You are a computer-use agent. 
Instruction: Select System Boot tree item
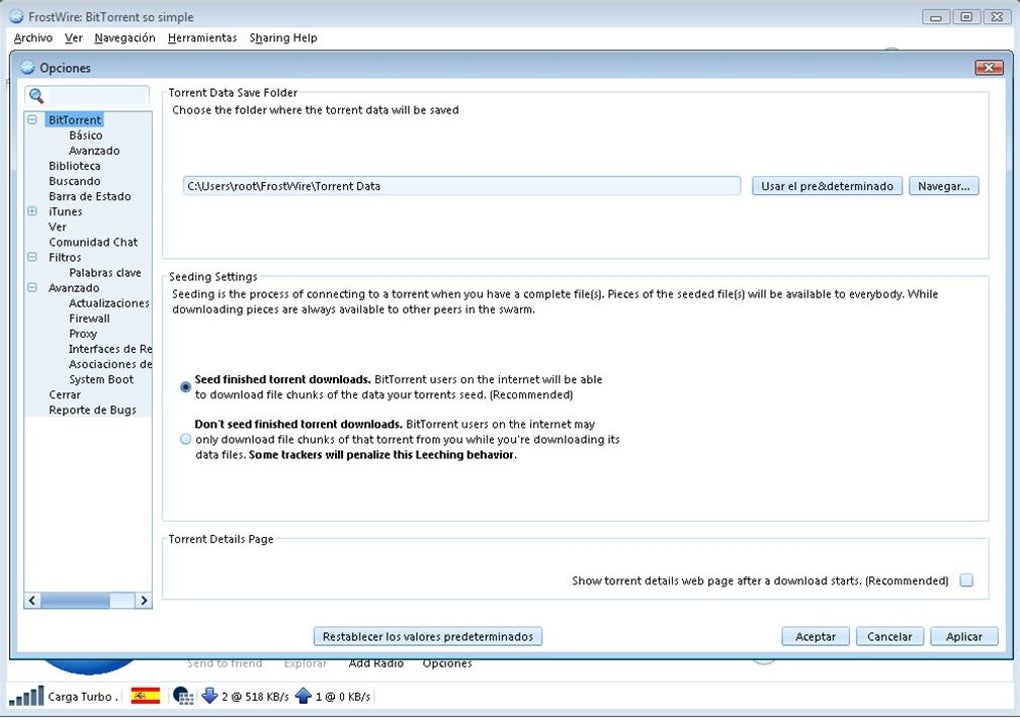click(x=101, y=379)
